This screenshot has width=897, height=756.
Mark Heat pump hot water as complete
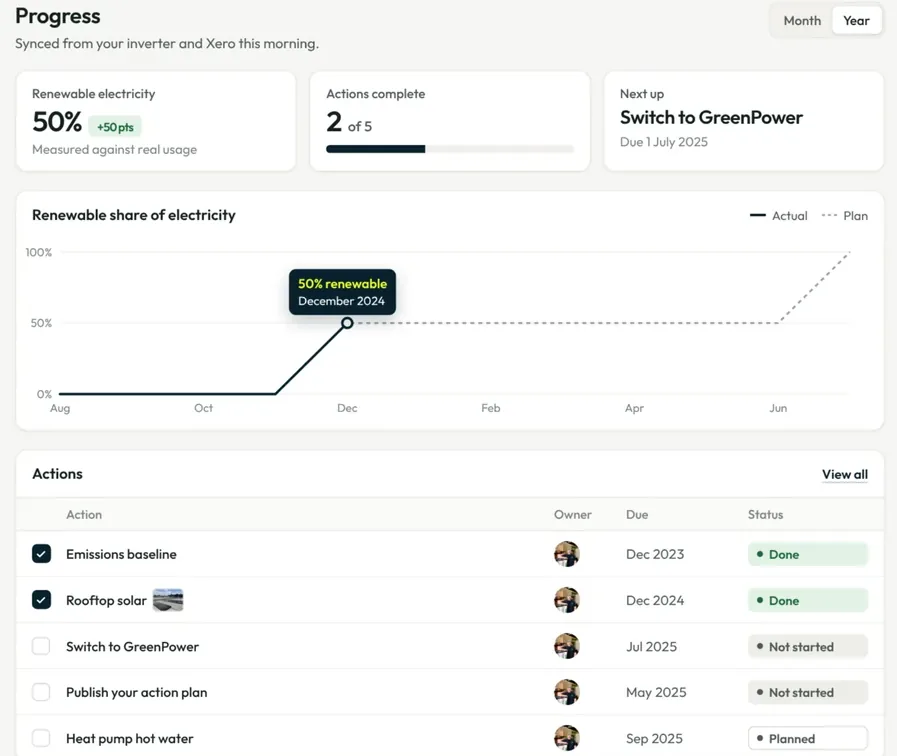(41, 738)
